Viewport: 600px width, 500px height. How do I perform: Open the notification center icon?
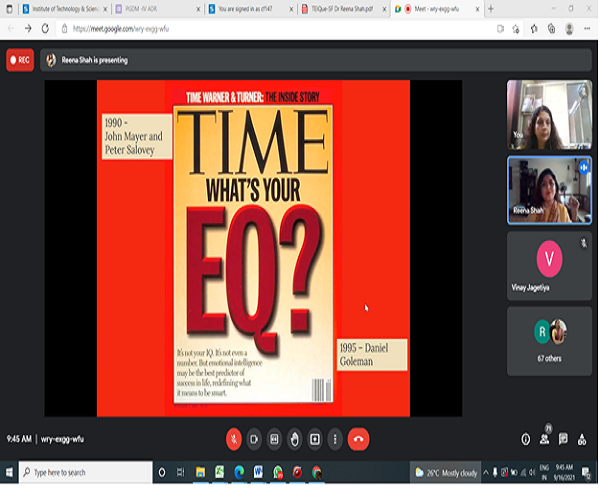click(586, 473)
